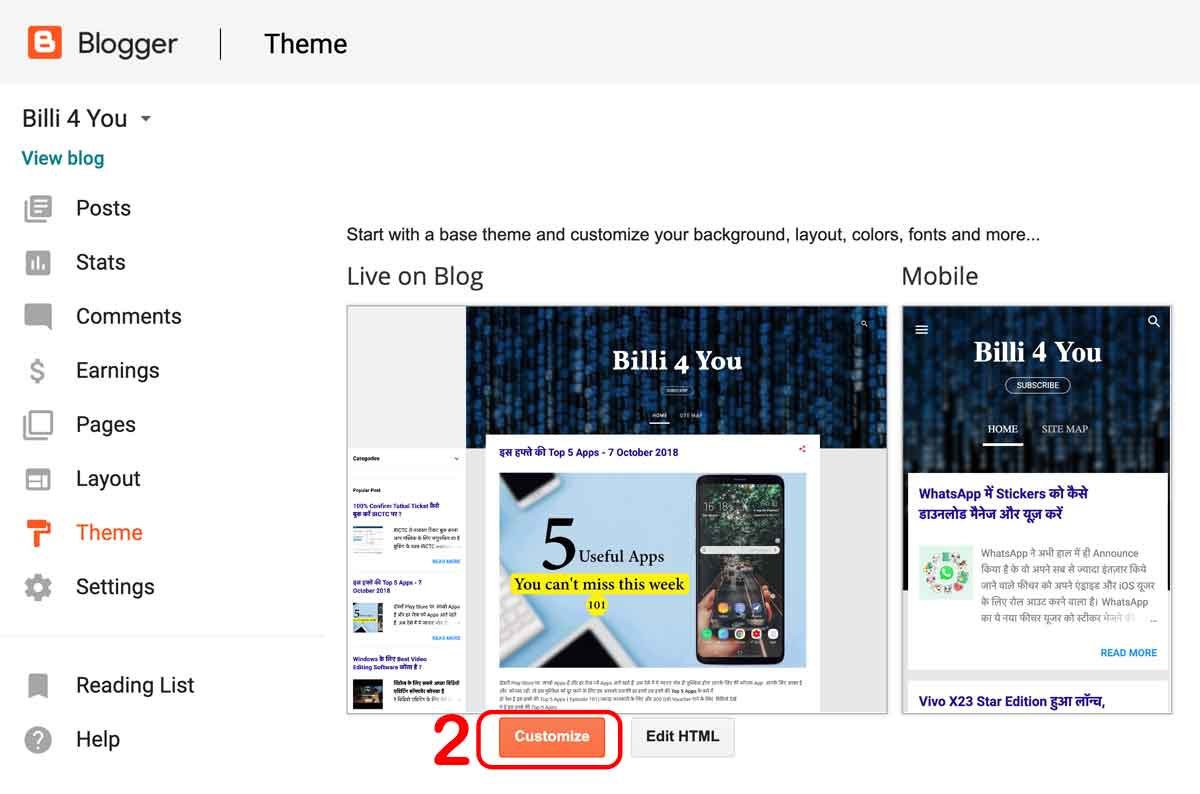Click the Mobile heading
The width and height of the screenshot is (1200, 794).
[x=940, y=277]
